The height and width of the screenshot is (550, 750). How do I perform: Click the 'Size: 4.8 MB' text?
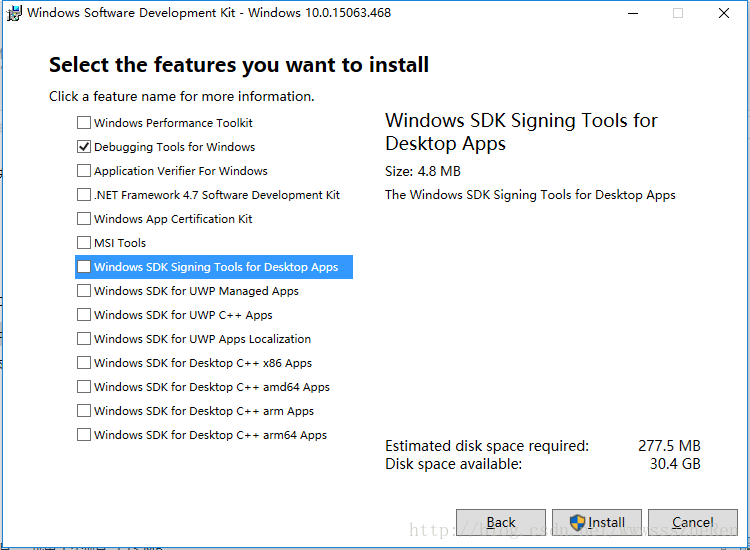coord(423,171)
